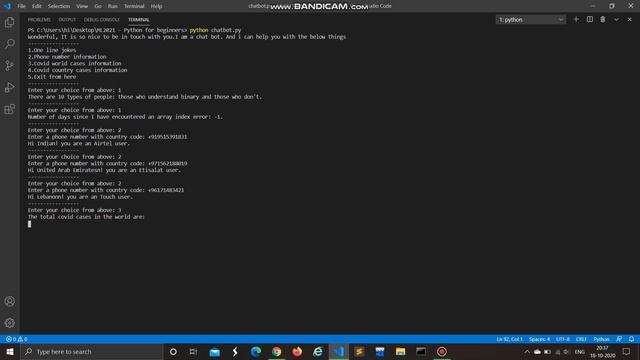Open the Run and Debug view
This screenshot has width=640, height=360.
(9, 87)
